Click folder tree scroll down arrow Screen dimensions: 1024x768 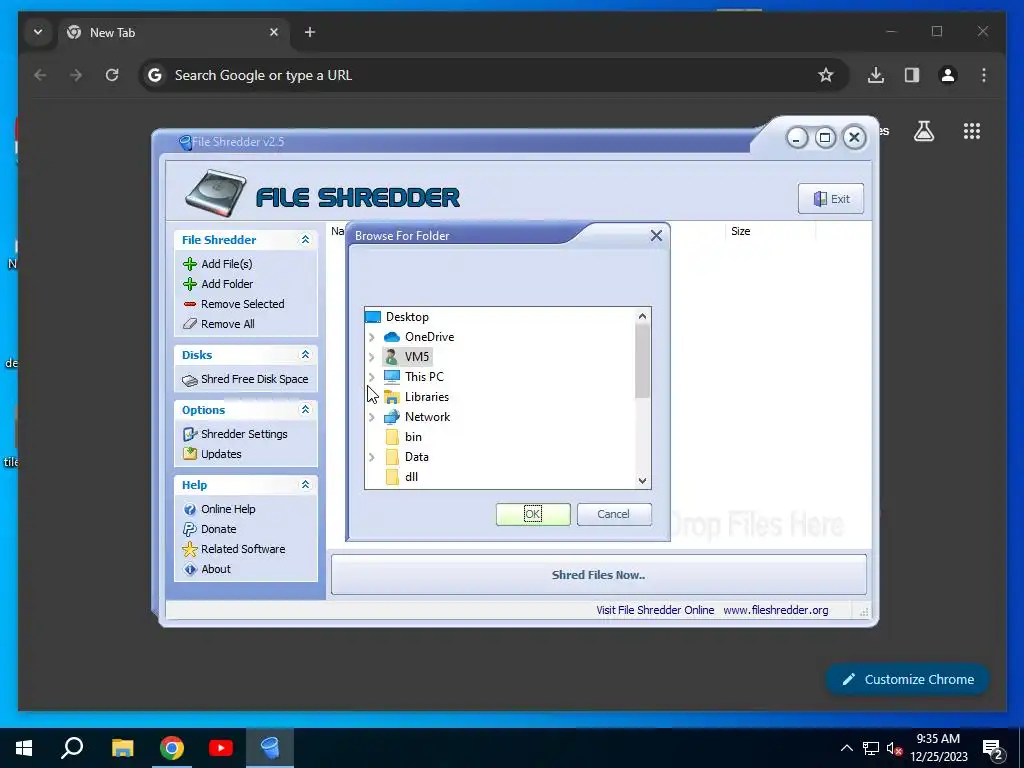click(643, 481)
